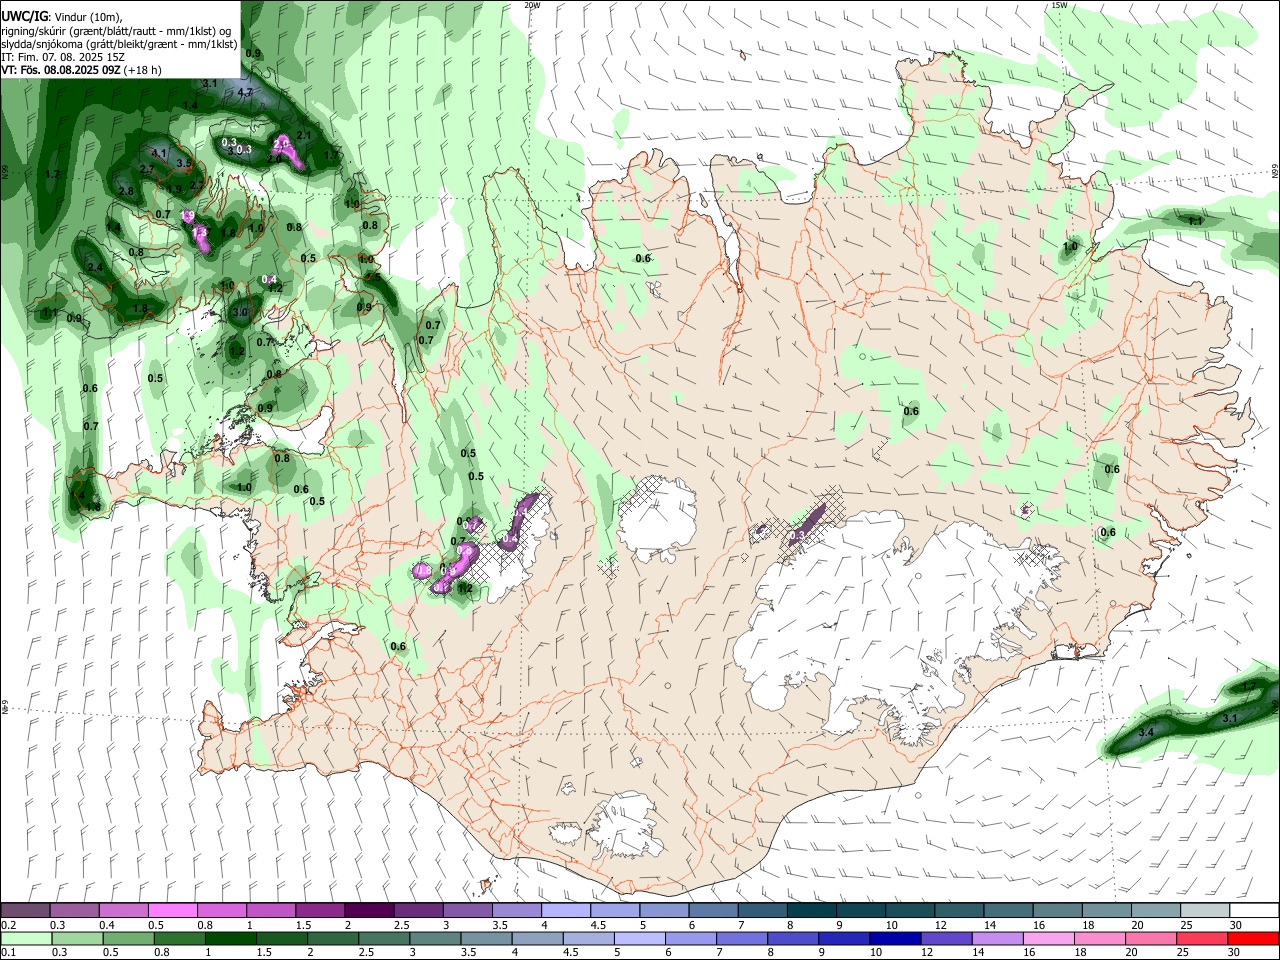Click the 2.8 precipitation value on the map
The height and width of the screenshot is (960, 1280).
coord(126,191)
